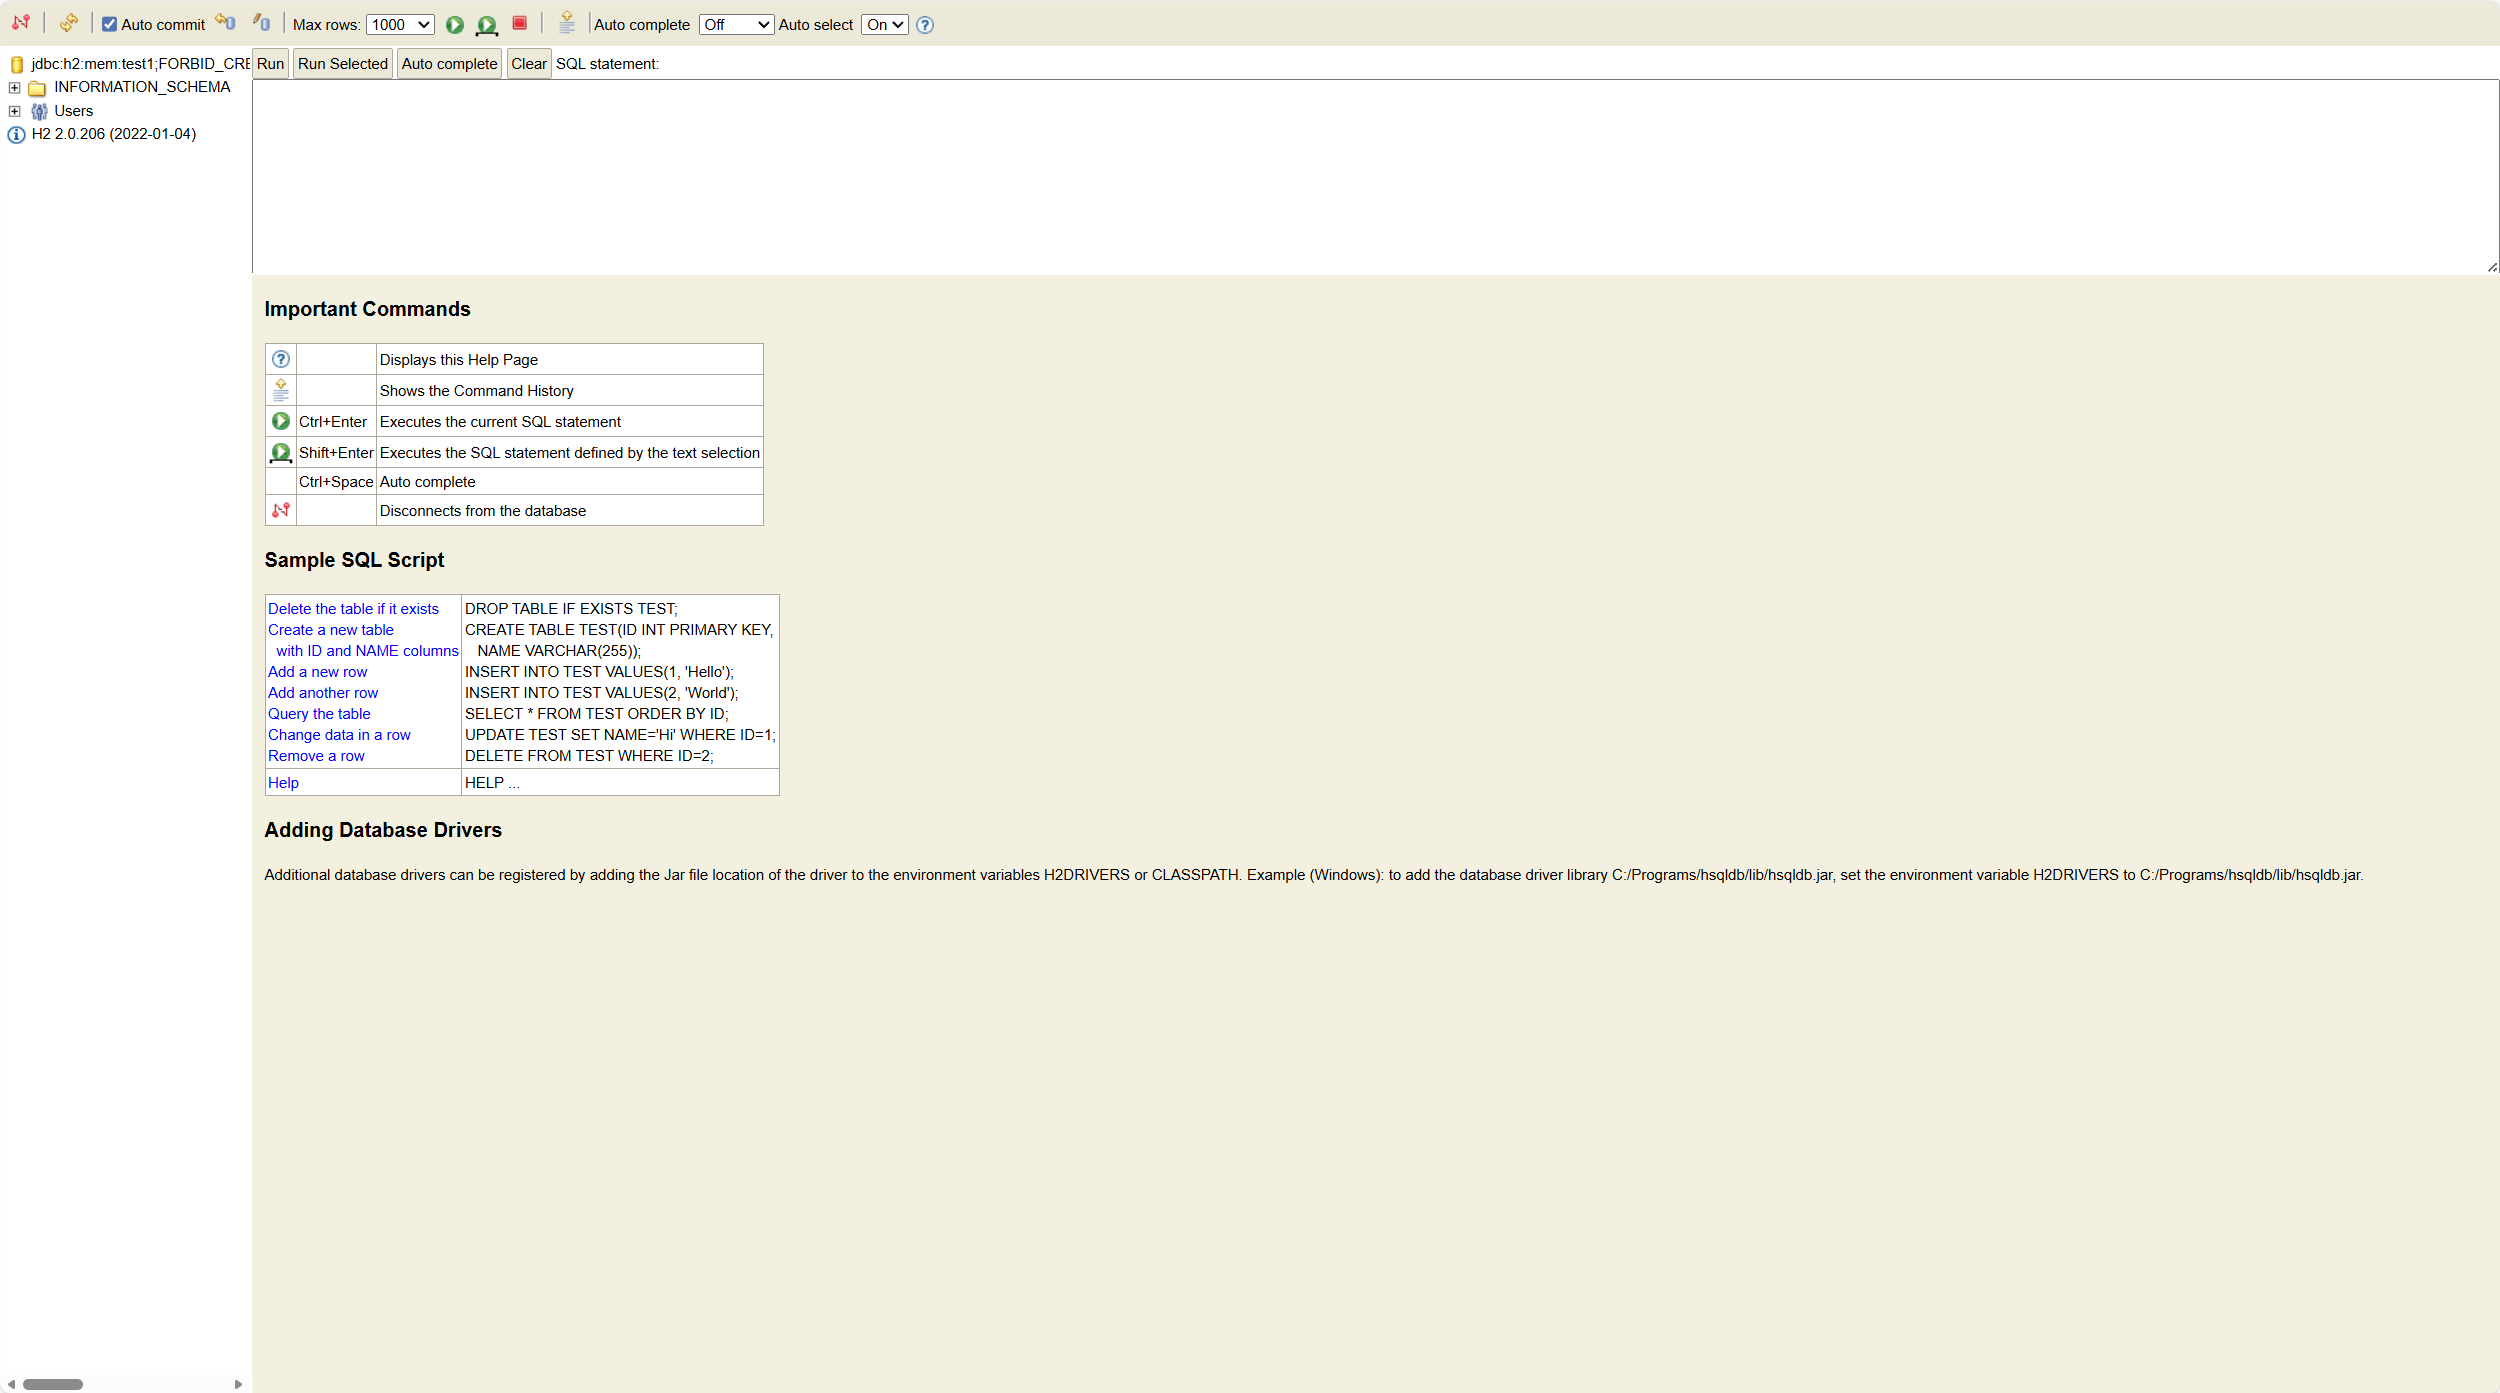Open the Auto select On dropdown

click(x=884, y=25)
